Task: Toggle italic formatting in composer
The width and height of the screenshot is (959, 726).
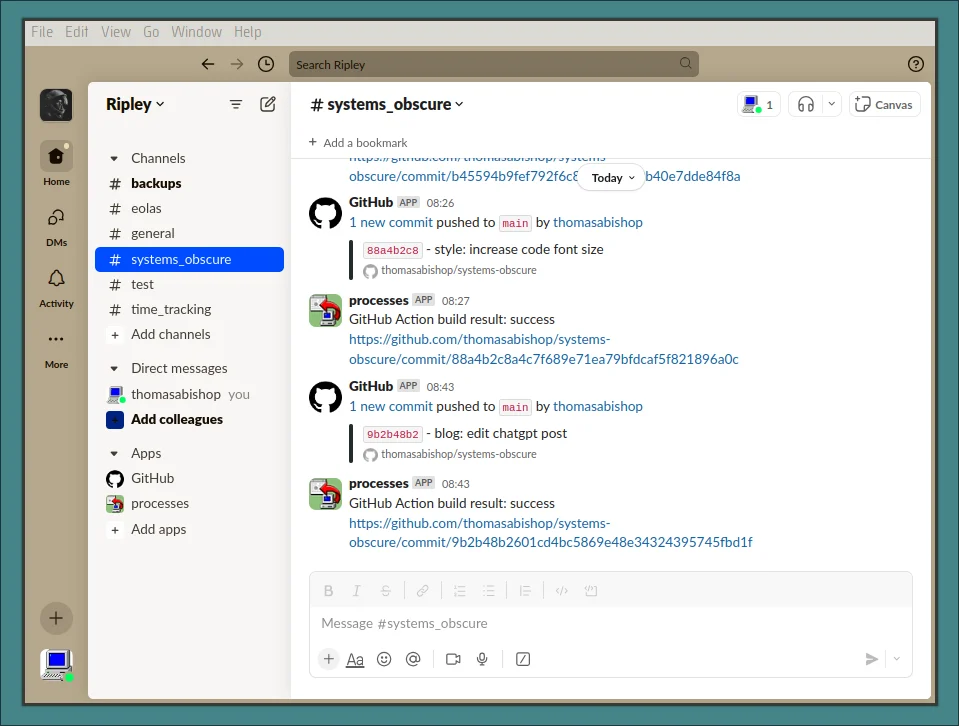Action: pos(357,591)
